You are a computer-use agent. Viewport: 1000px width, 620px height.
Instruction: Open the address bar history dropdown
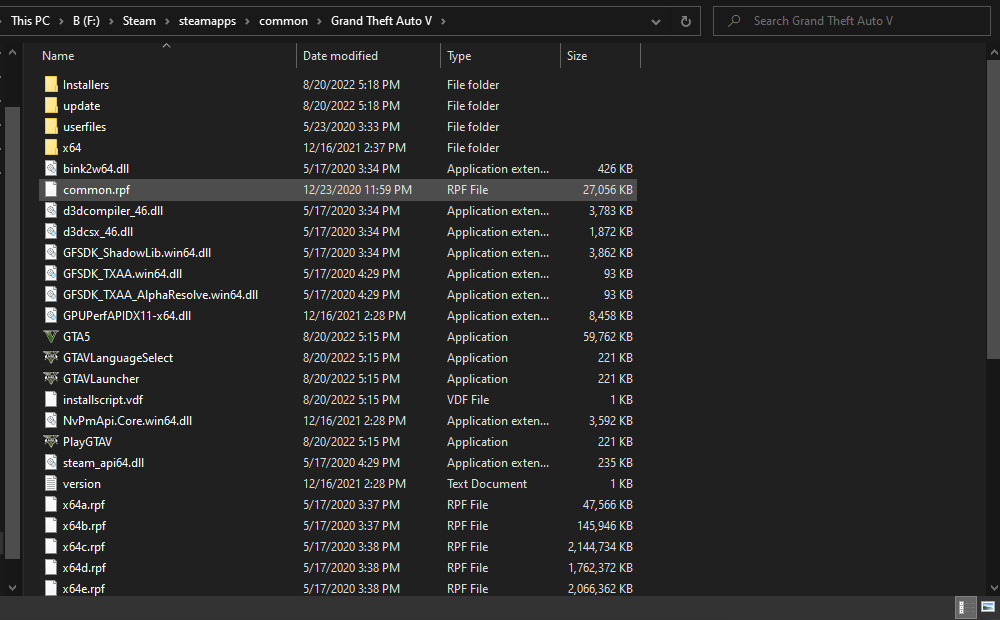pyautogui.click(x=656, y=21)
